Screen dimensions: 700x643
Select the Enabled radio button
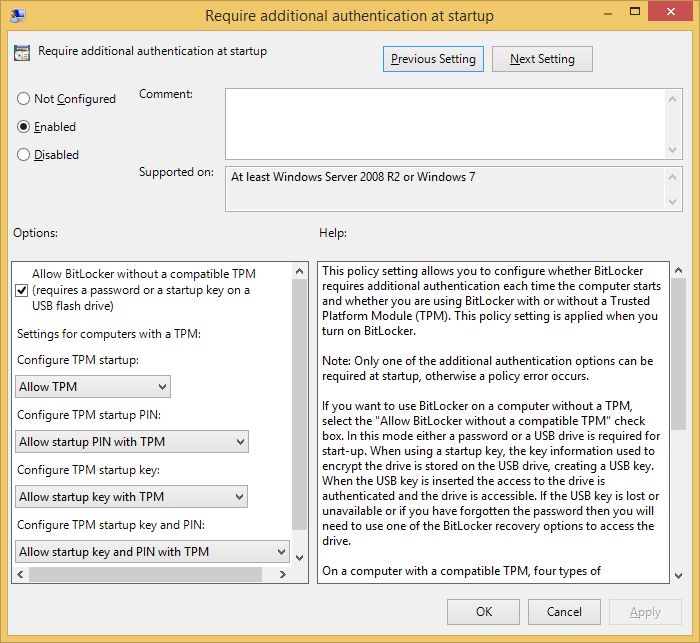click(x=24, y=127)
